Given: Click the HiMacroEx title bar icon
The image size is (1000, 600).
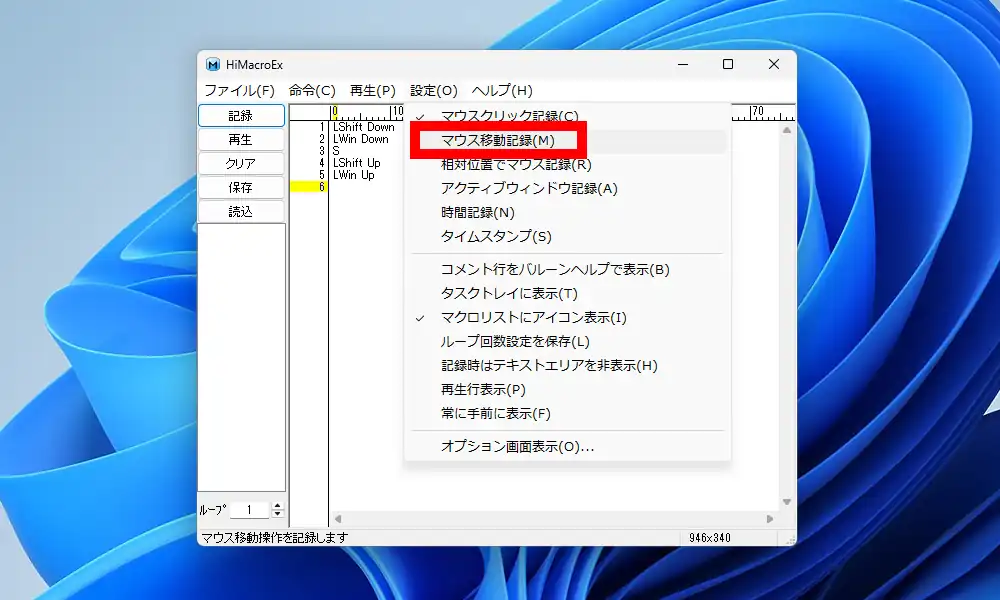Looking at the screenshot, I should [x=213, y=64].
